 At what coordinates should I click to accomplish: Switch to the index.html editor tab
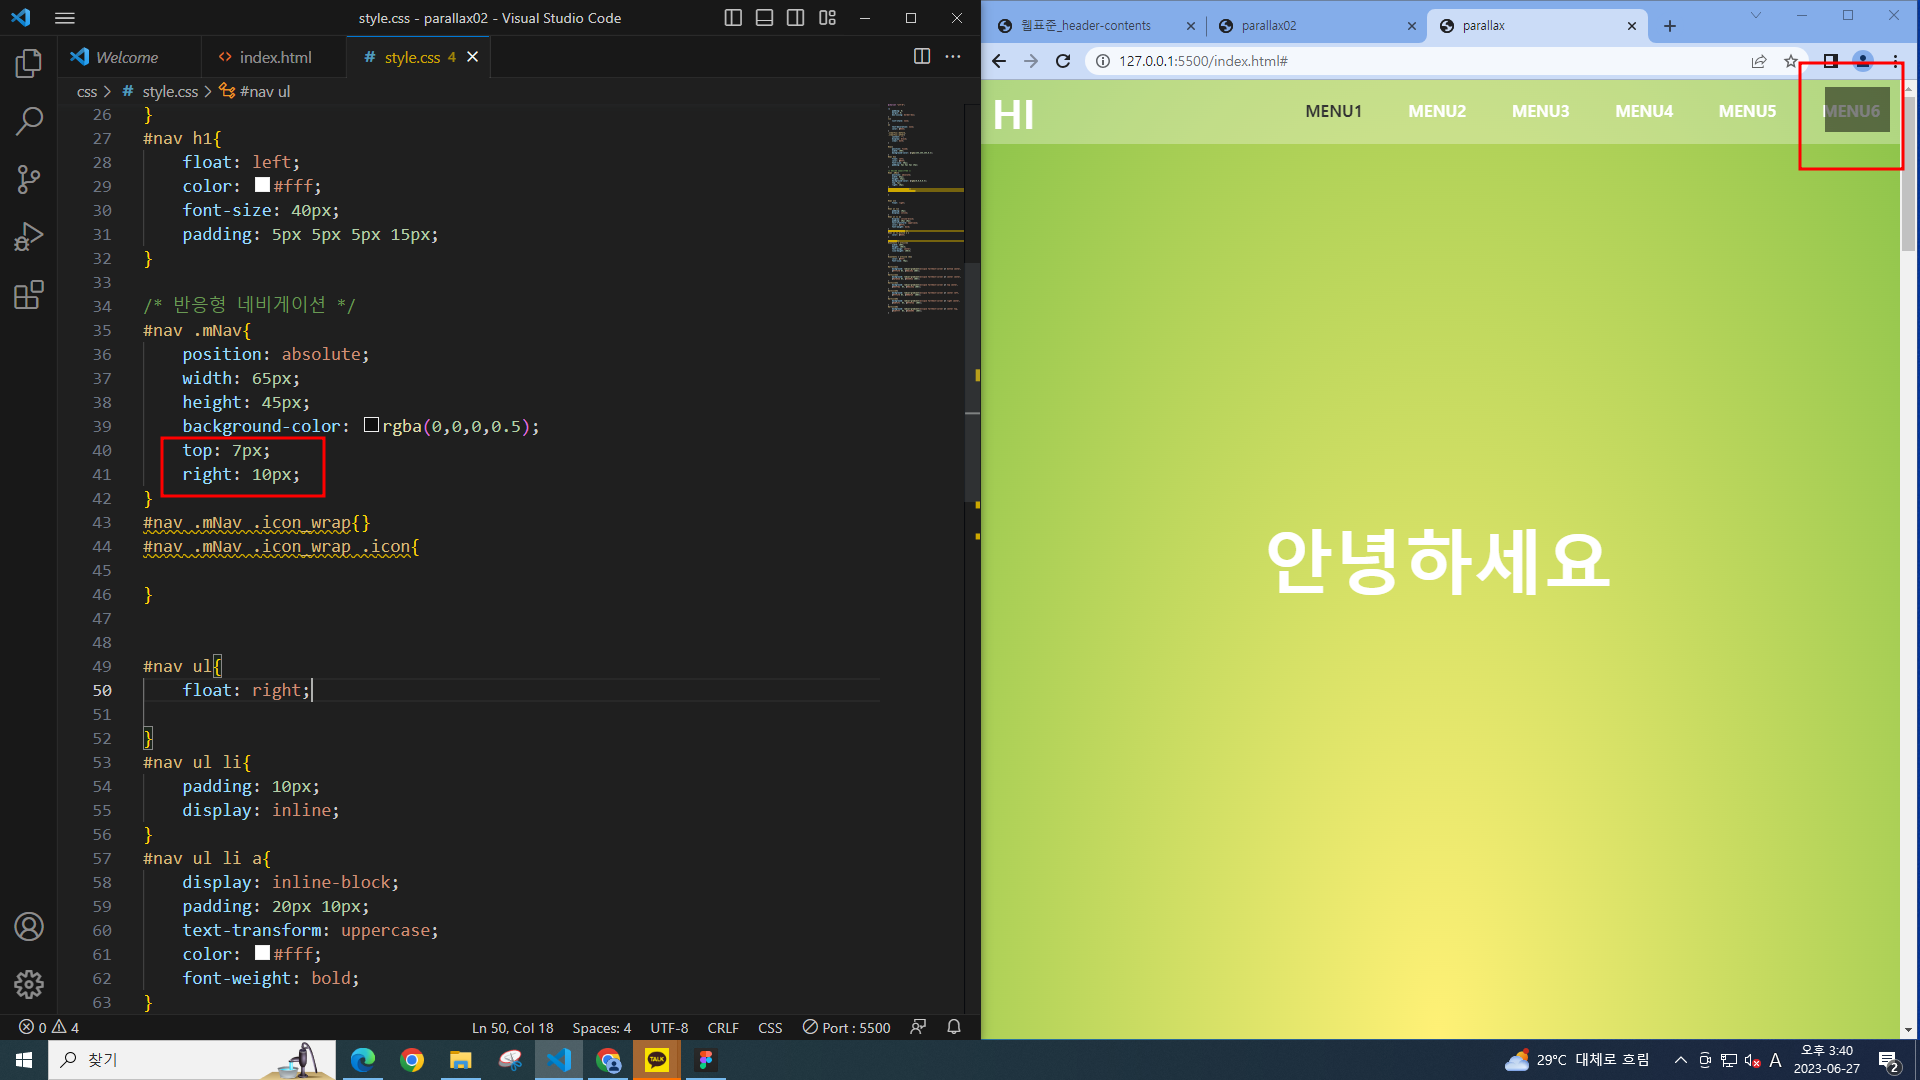275,57
